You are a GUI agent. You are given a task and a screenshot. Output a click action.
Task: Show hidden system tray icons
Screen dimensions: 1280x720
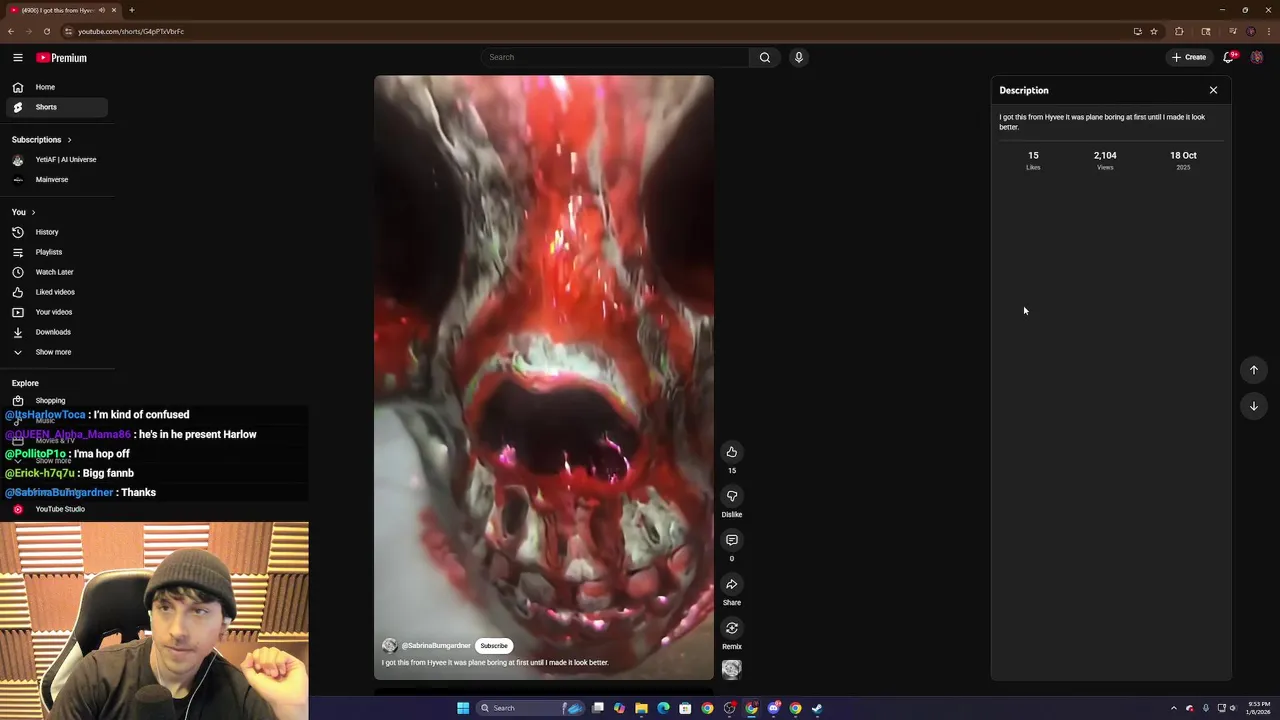click(x=1174, y=708)
